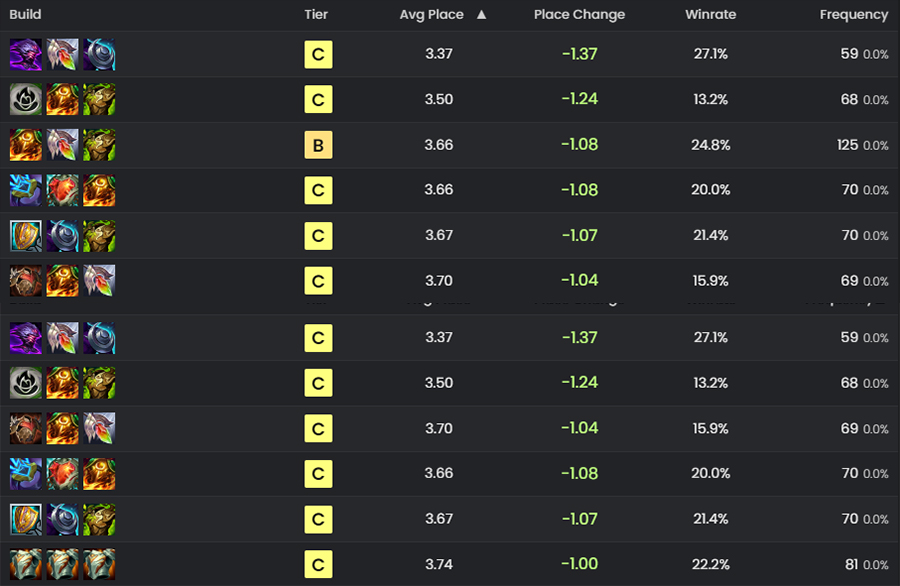Select the rainbow-tipped axe icon in B-tier row

point(63,145)
